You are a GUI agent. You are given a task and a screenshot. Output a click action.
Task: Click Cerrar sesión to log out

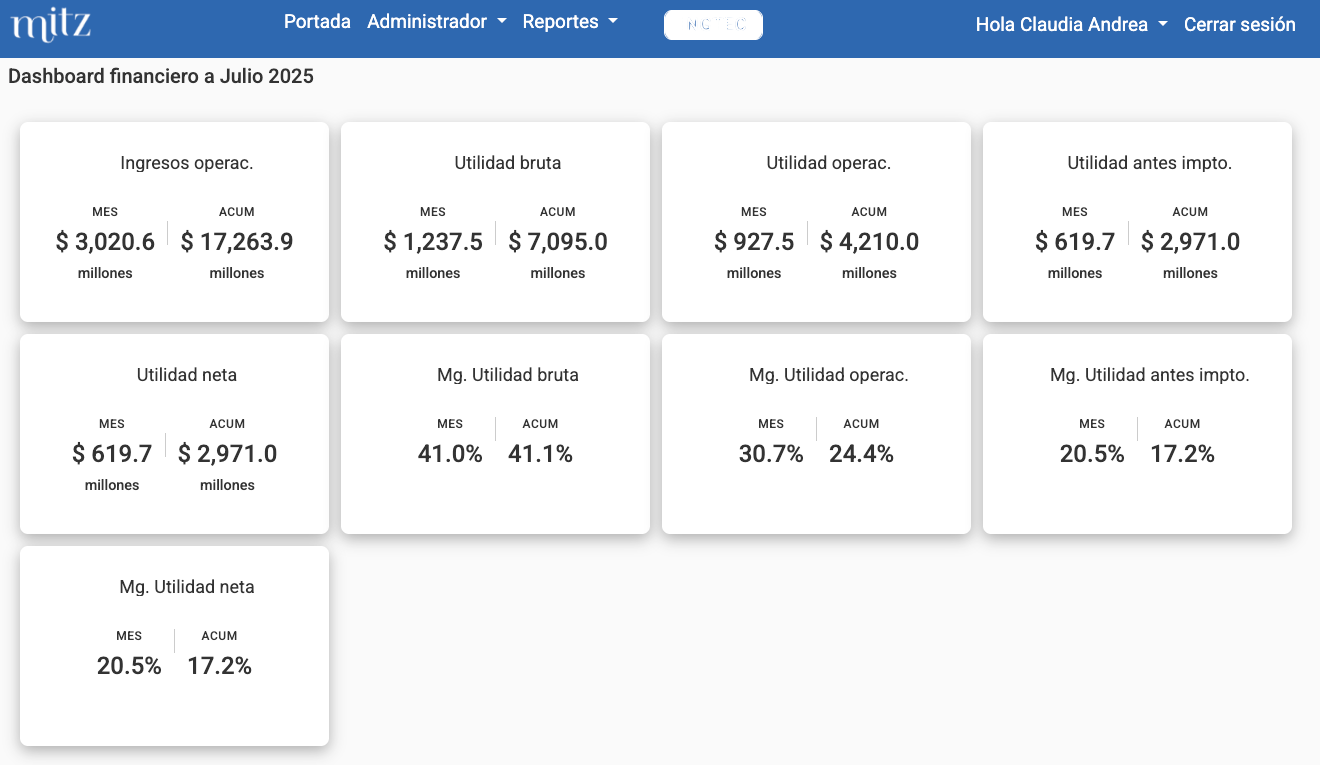[x=1239, y=25]
